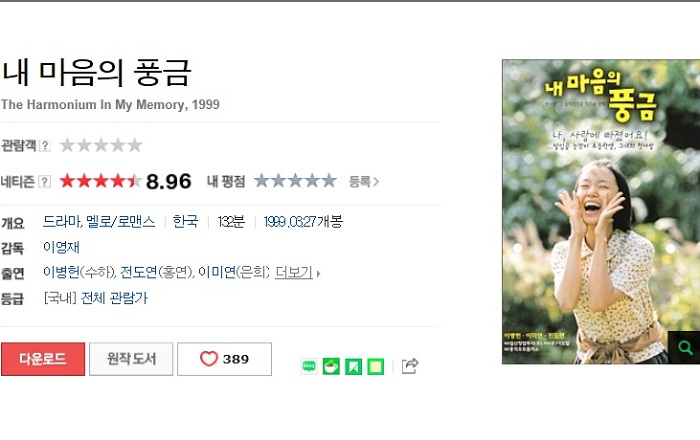Set my rating on the 내 평점 stars

point(295,181)
